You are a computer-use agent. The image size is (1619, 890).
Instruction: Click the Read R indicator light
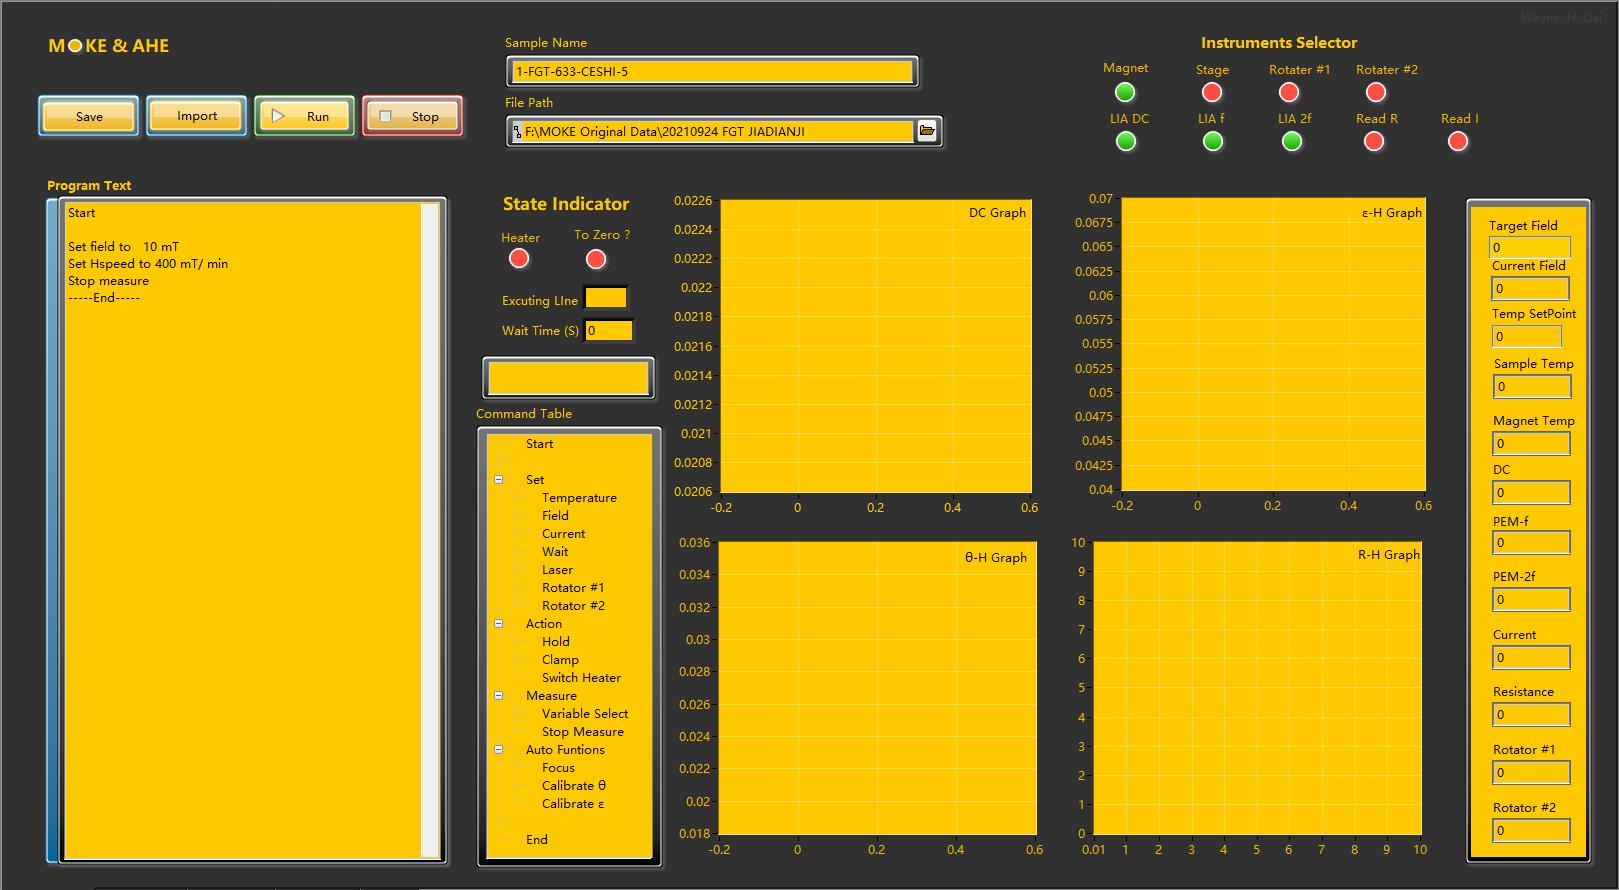pos(1374,142)
